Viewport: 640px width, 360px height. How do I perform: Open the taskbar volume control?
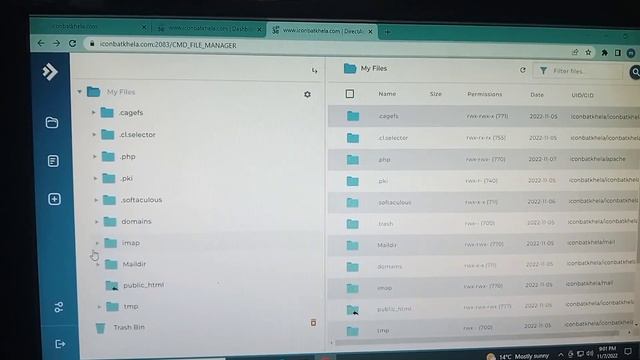[589, 353]
